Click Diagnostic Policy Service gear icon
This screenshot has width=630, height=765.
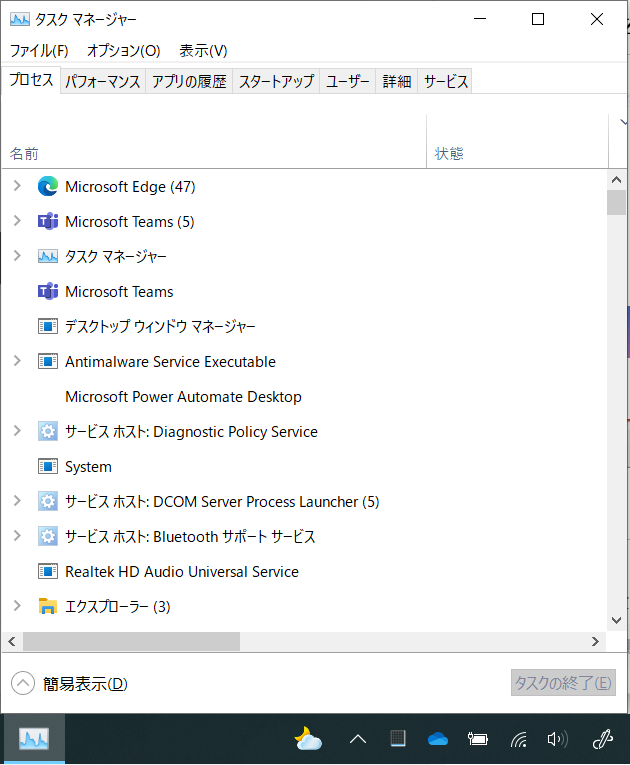(48, 431)
